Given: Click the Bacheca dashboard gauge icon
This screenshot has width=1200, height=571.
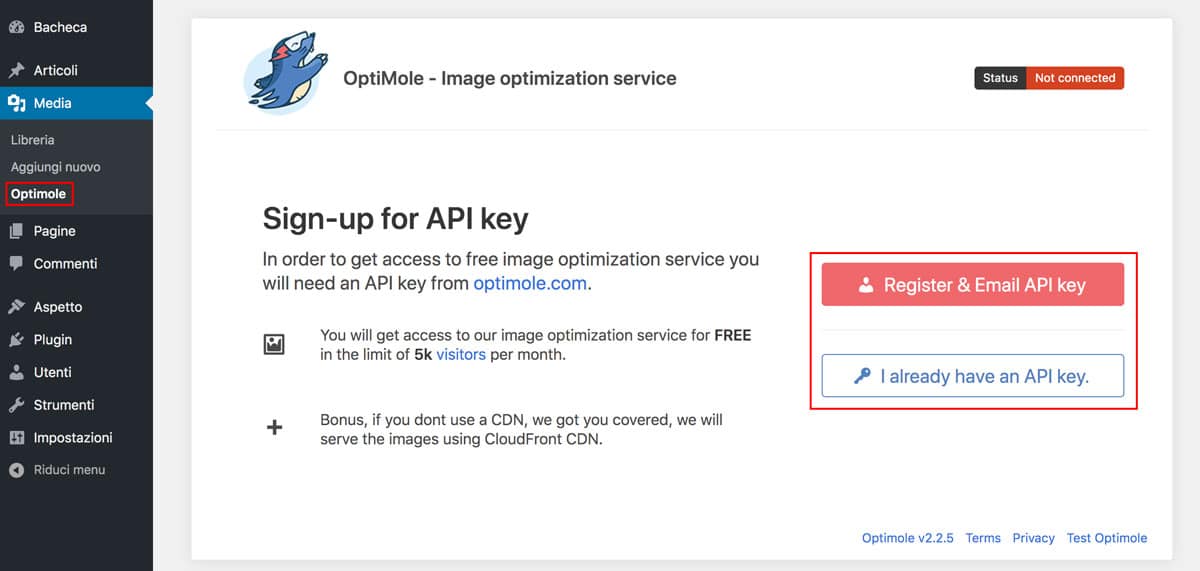Looking at the screenshot, I should click(16, 27).
